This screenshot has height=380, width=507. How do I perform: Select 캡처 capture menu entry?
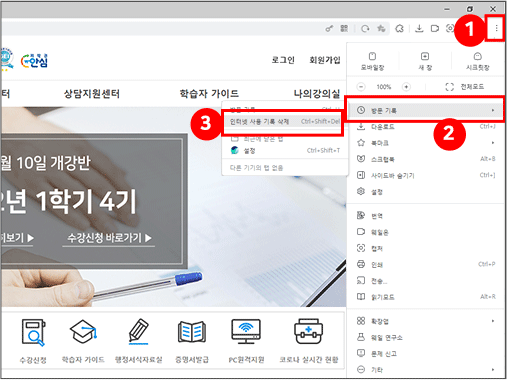[x=426, y=248]
